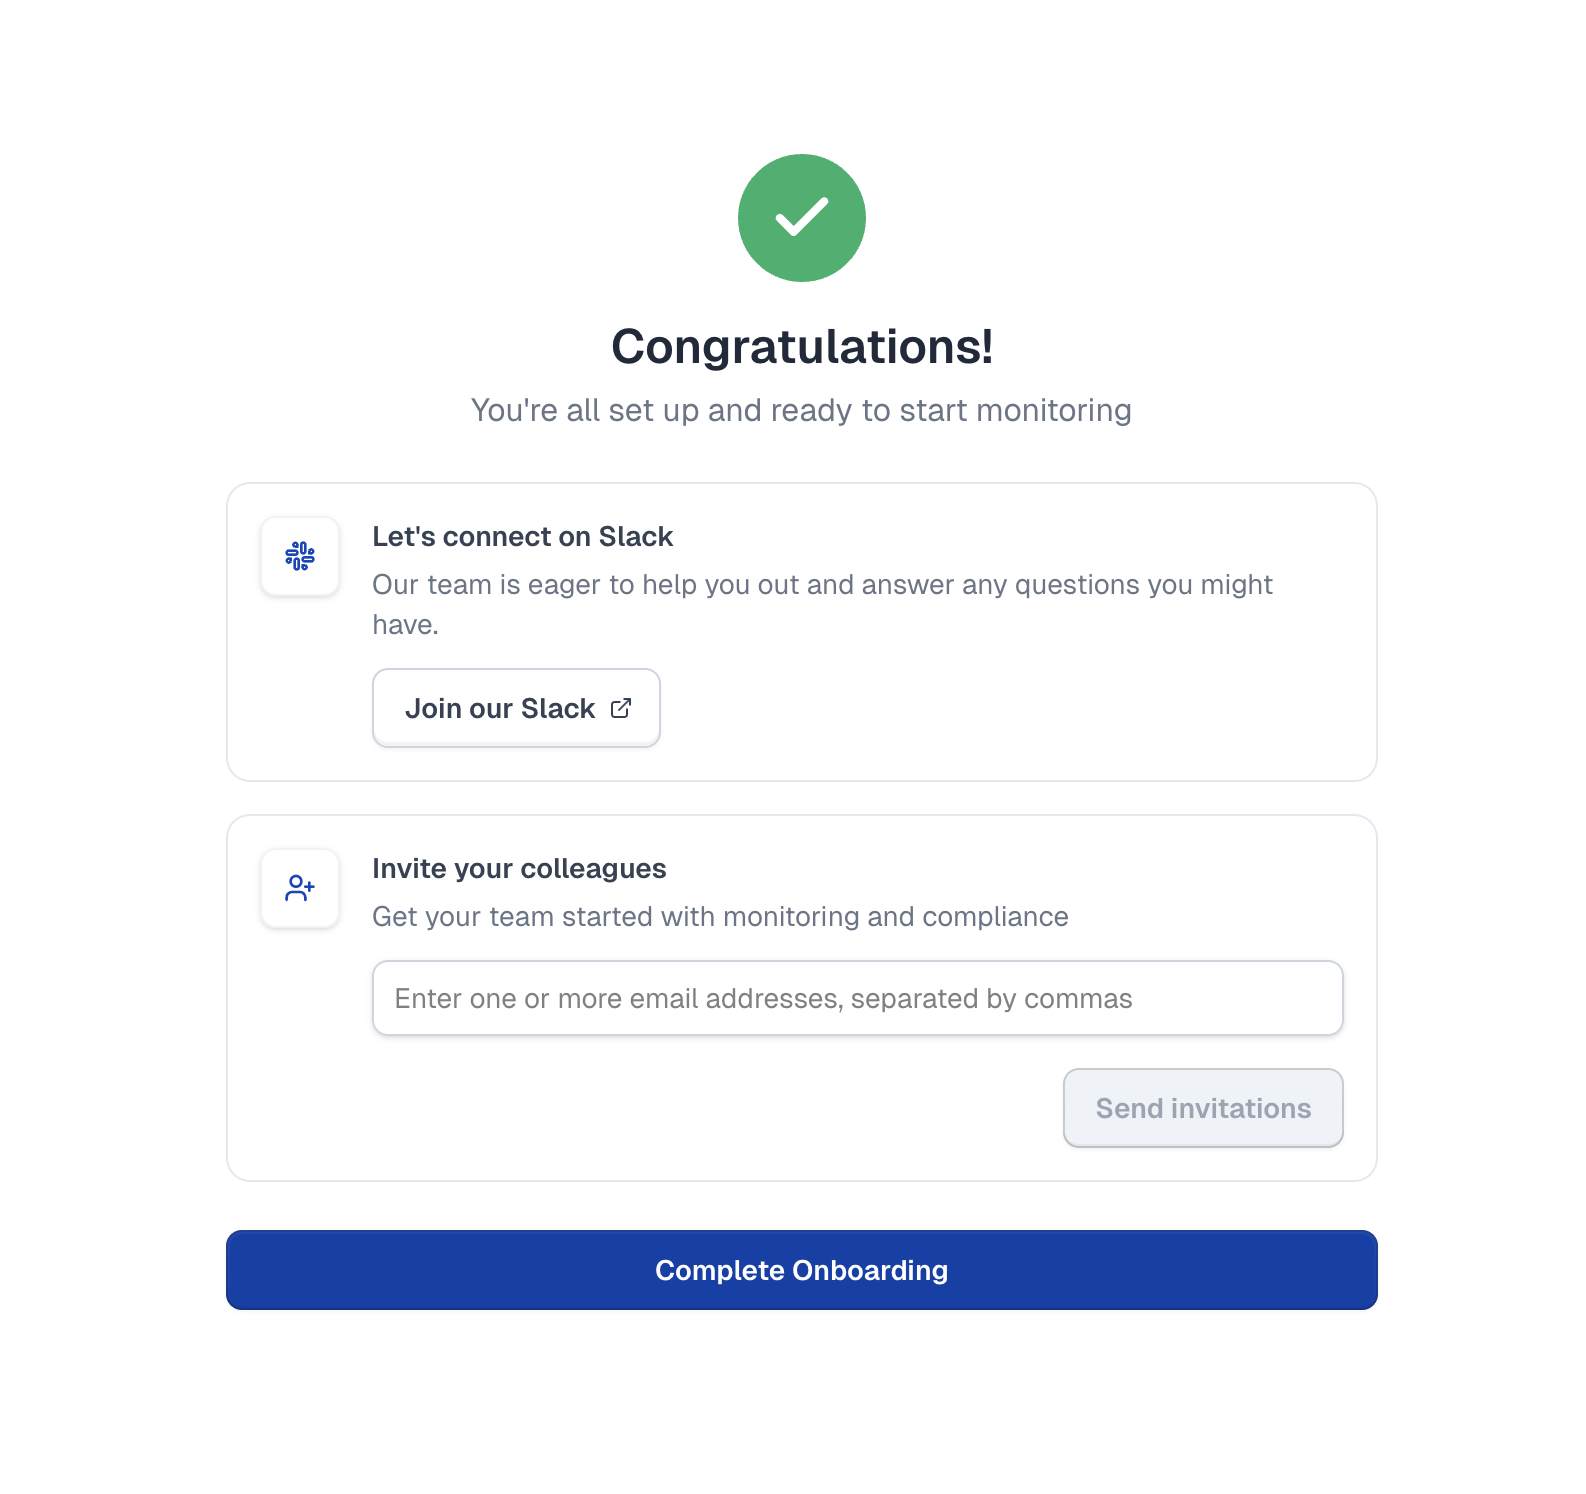1586x1494 pixels.
Task: Focus the email addresses input field
Action: (857, 998)
